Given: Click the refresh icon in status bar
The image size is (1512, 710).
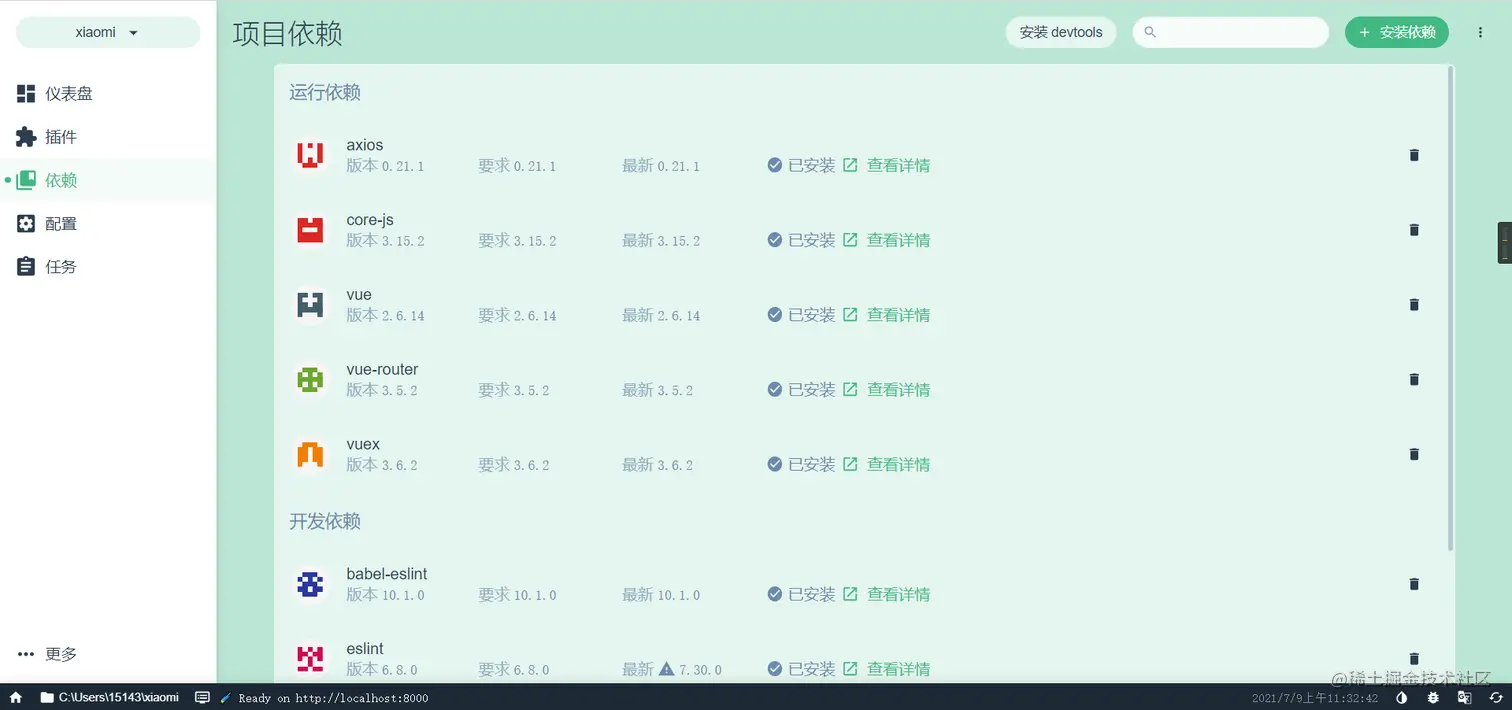Looking at the screenshot, I should pos(1496,697).
